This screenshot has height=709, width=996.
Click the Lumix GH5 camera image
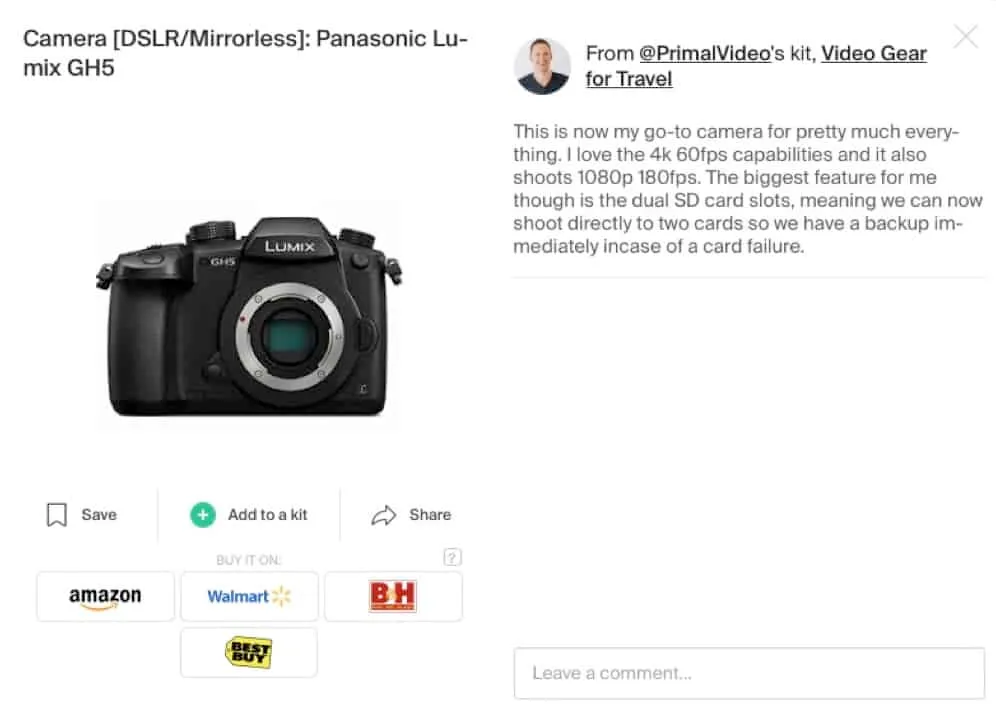click(248, 317)
